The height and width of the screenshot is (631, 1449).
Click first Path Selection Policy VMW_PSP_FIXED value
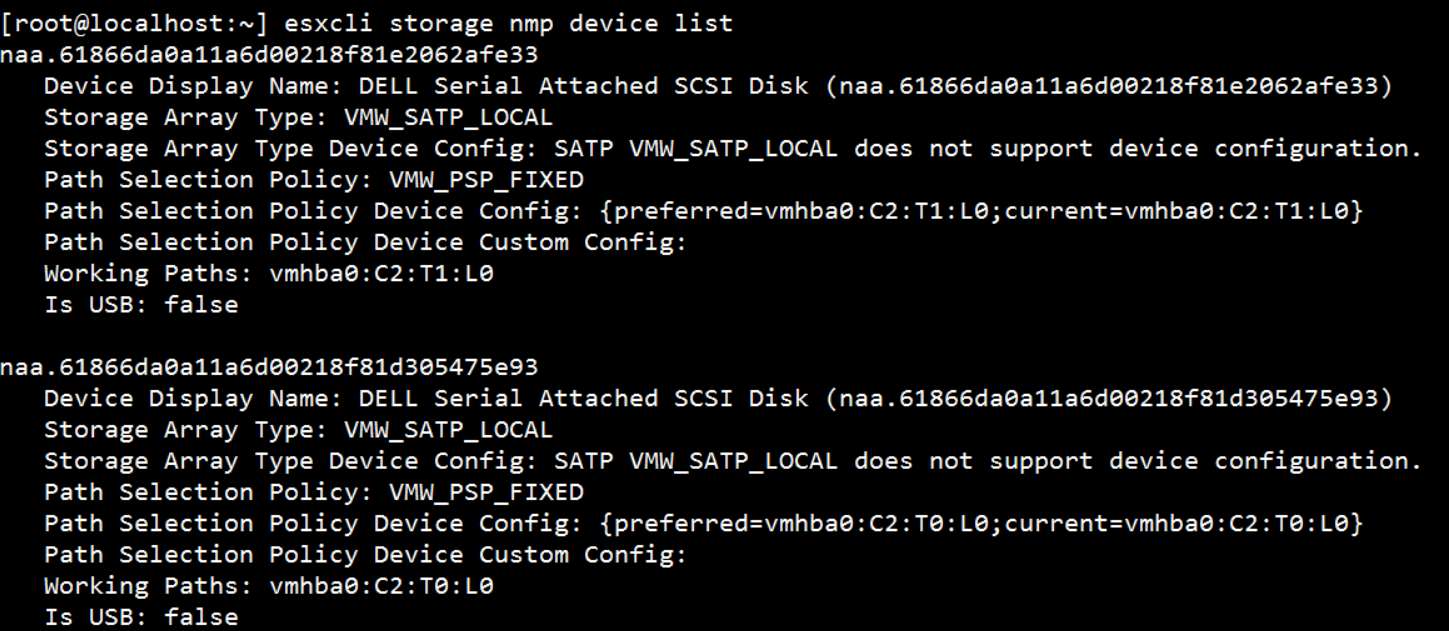[x=486, y=180]
